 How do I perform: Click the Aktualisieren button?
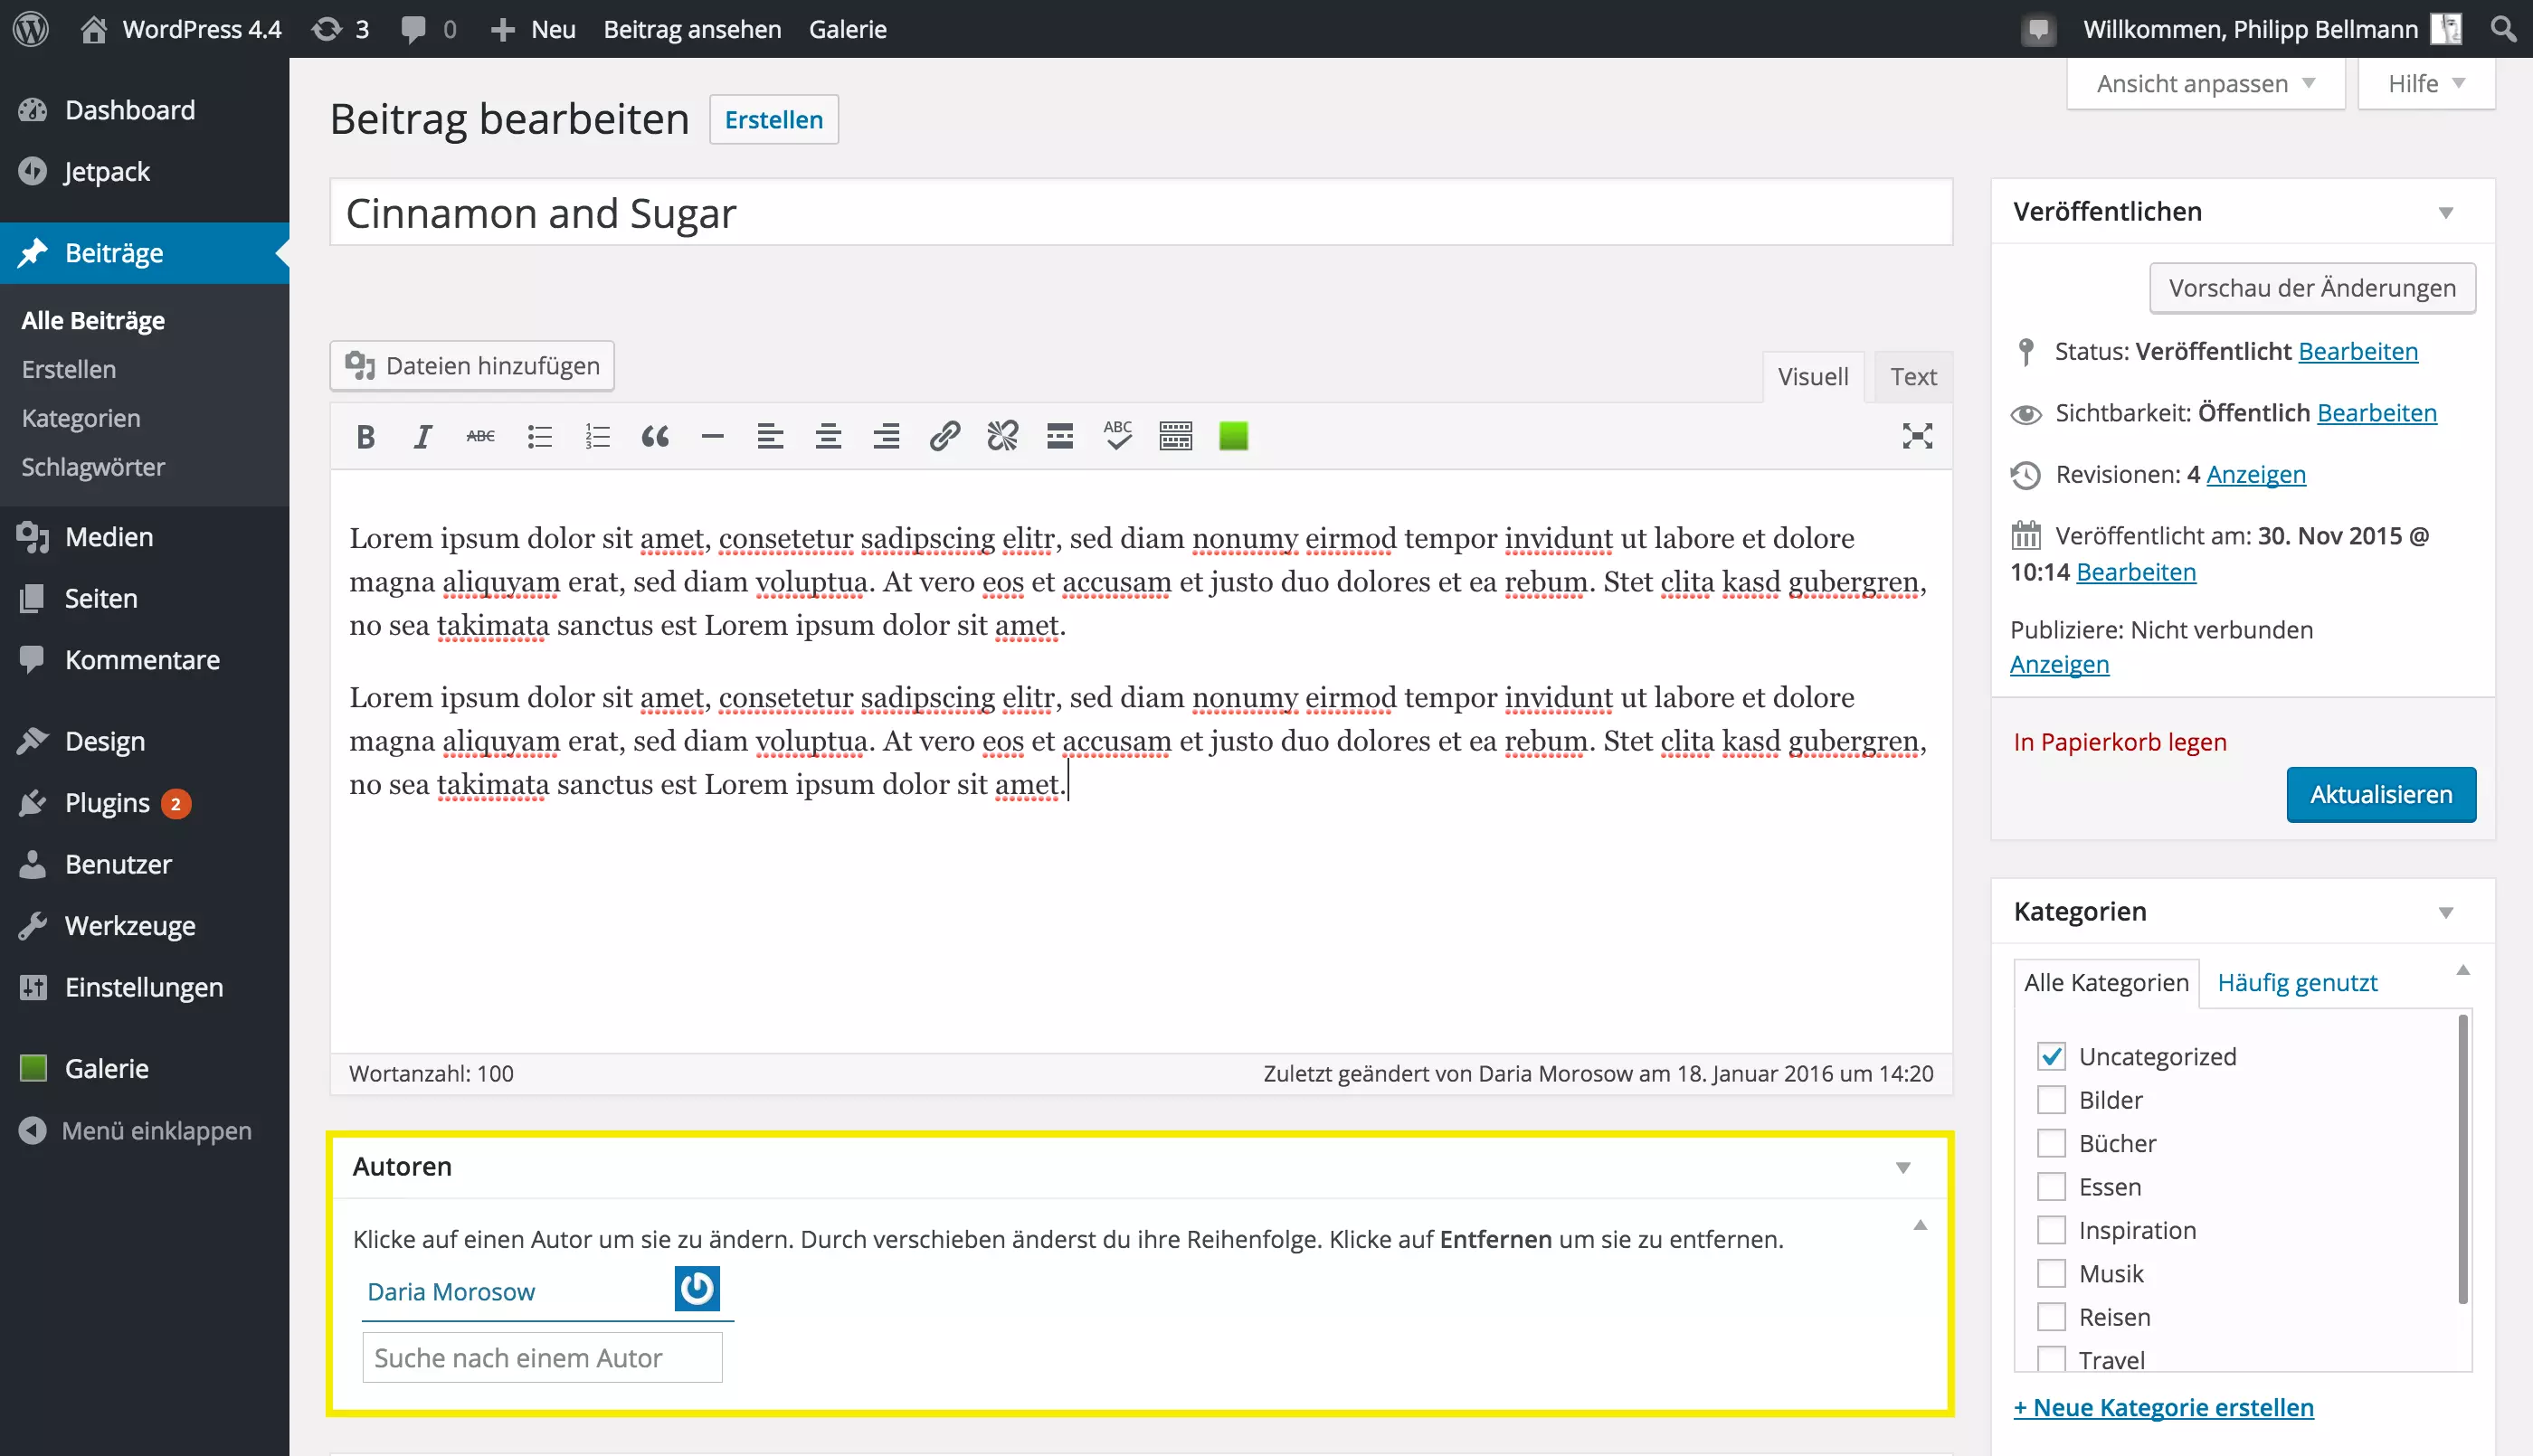tap(2380, 793)
